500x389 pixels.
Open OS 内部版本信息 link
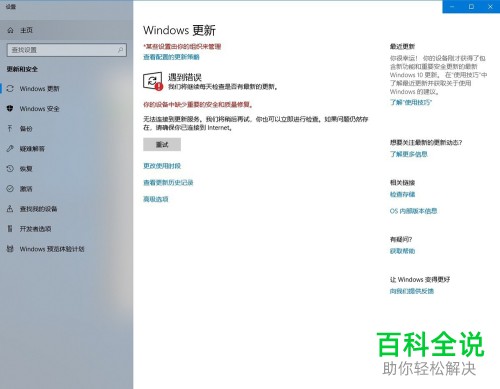point(413,211)
